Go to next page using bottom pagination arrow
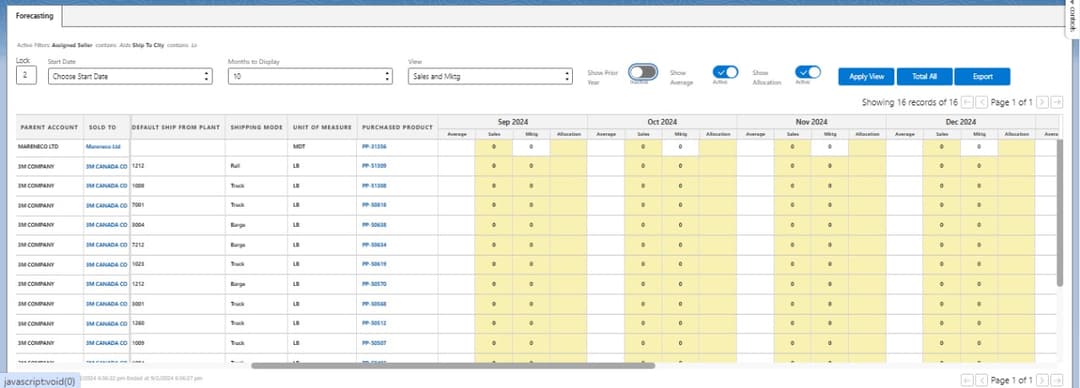 (x=1042, y=380)
